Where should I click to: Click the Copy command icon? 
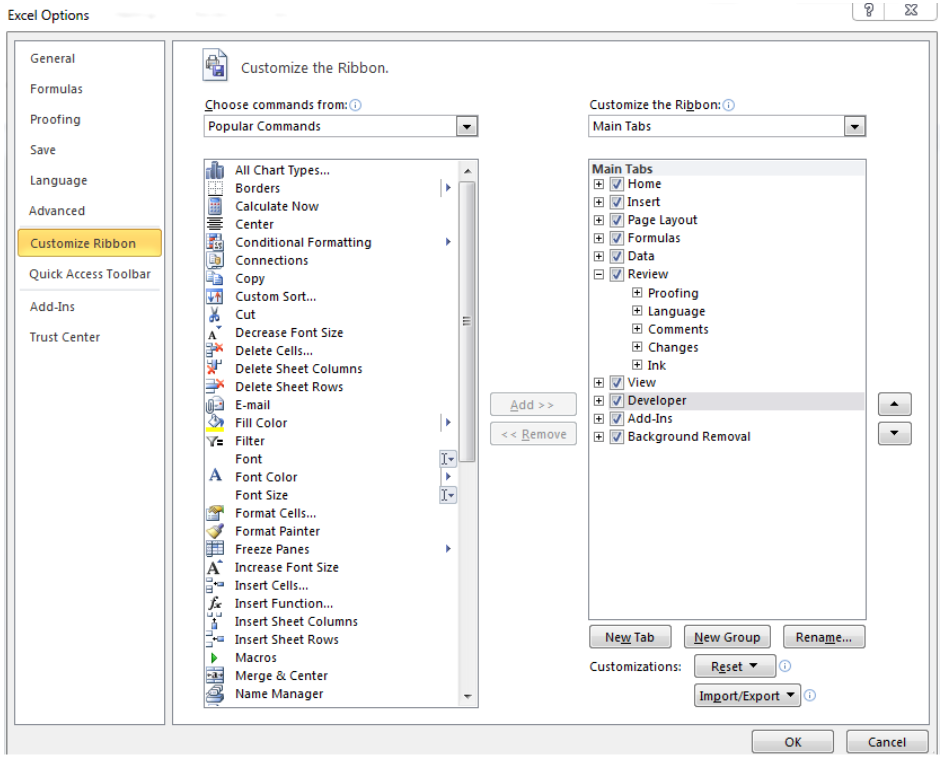(x=215, y=278)
